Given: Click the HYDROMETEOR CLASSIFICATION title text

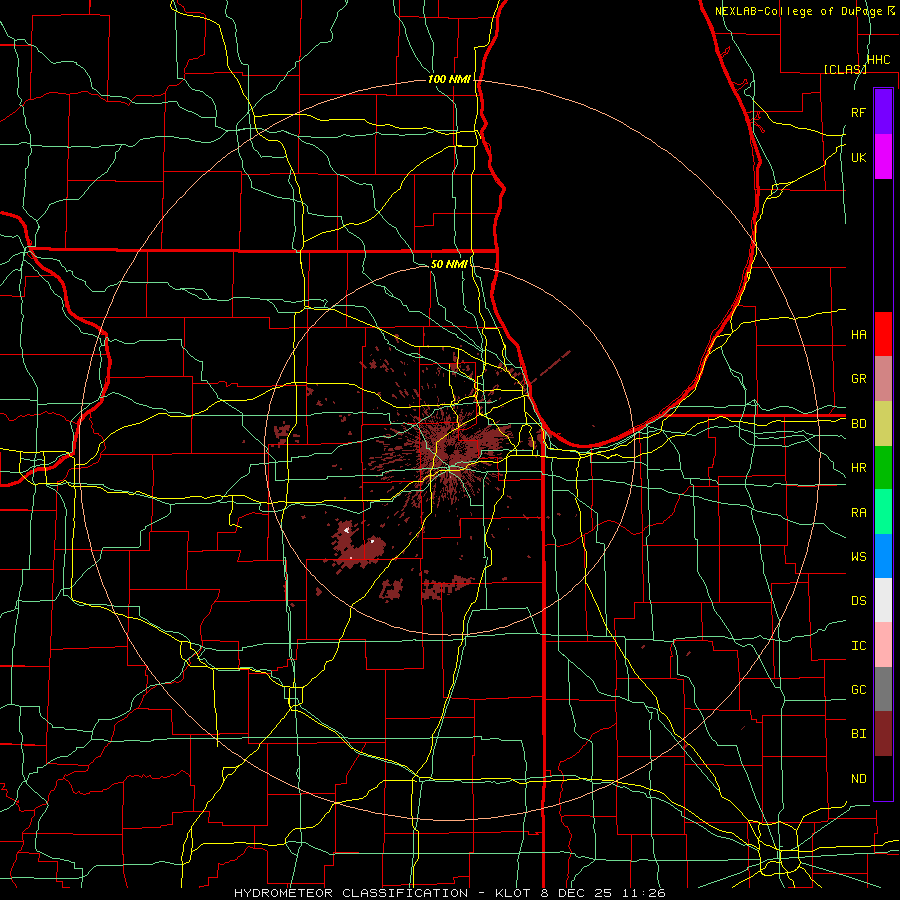Looking at the screenshot, I should tap(351, 893).
